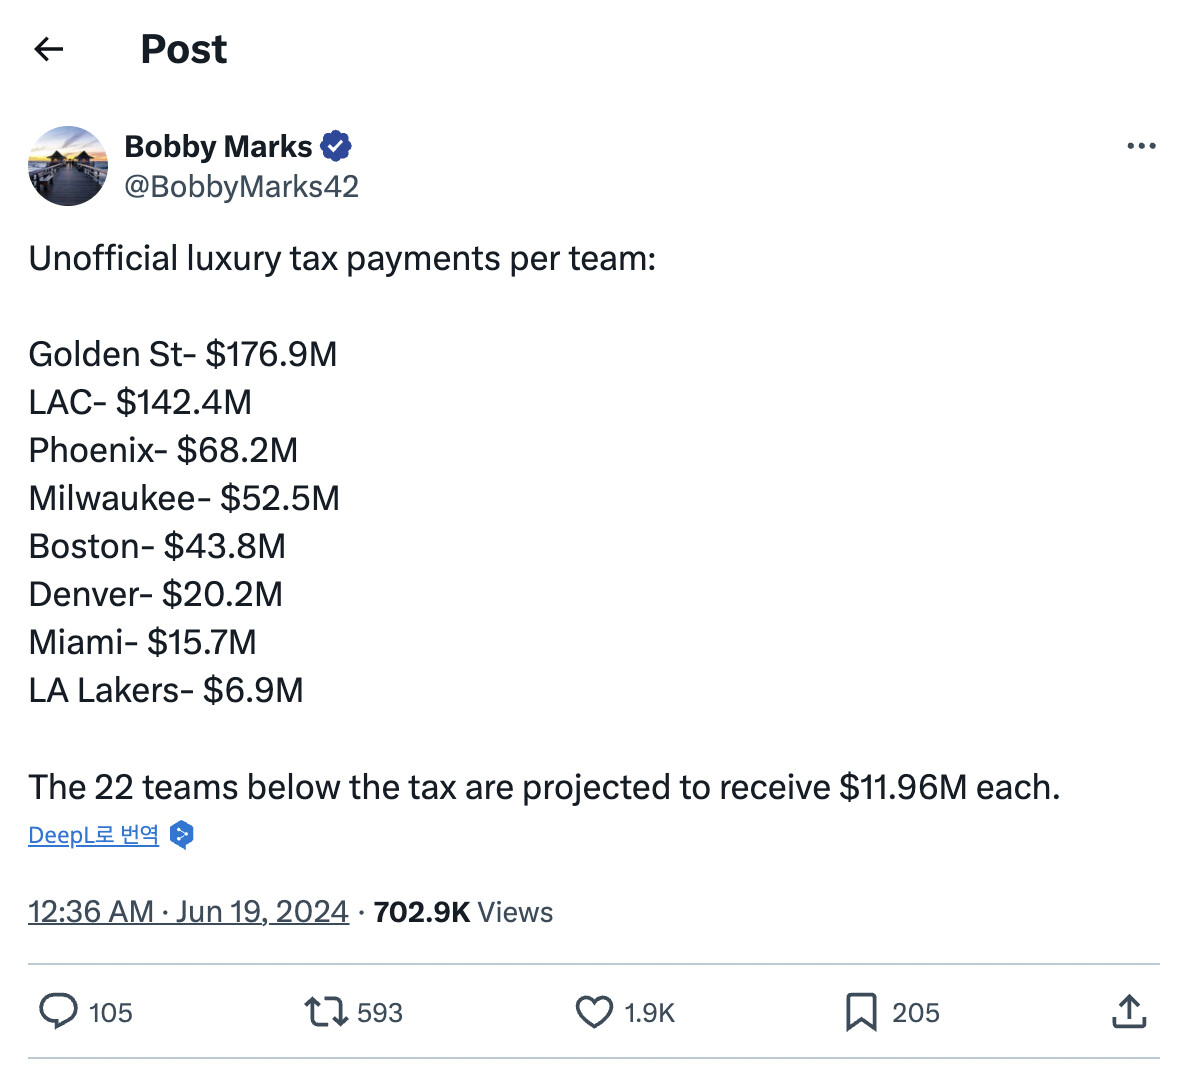1188x1074 pixels.
Task: Open the @BobbyMarks42 handle link
Action: pyautogui.click(x=241, y=187)
